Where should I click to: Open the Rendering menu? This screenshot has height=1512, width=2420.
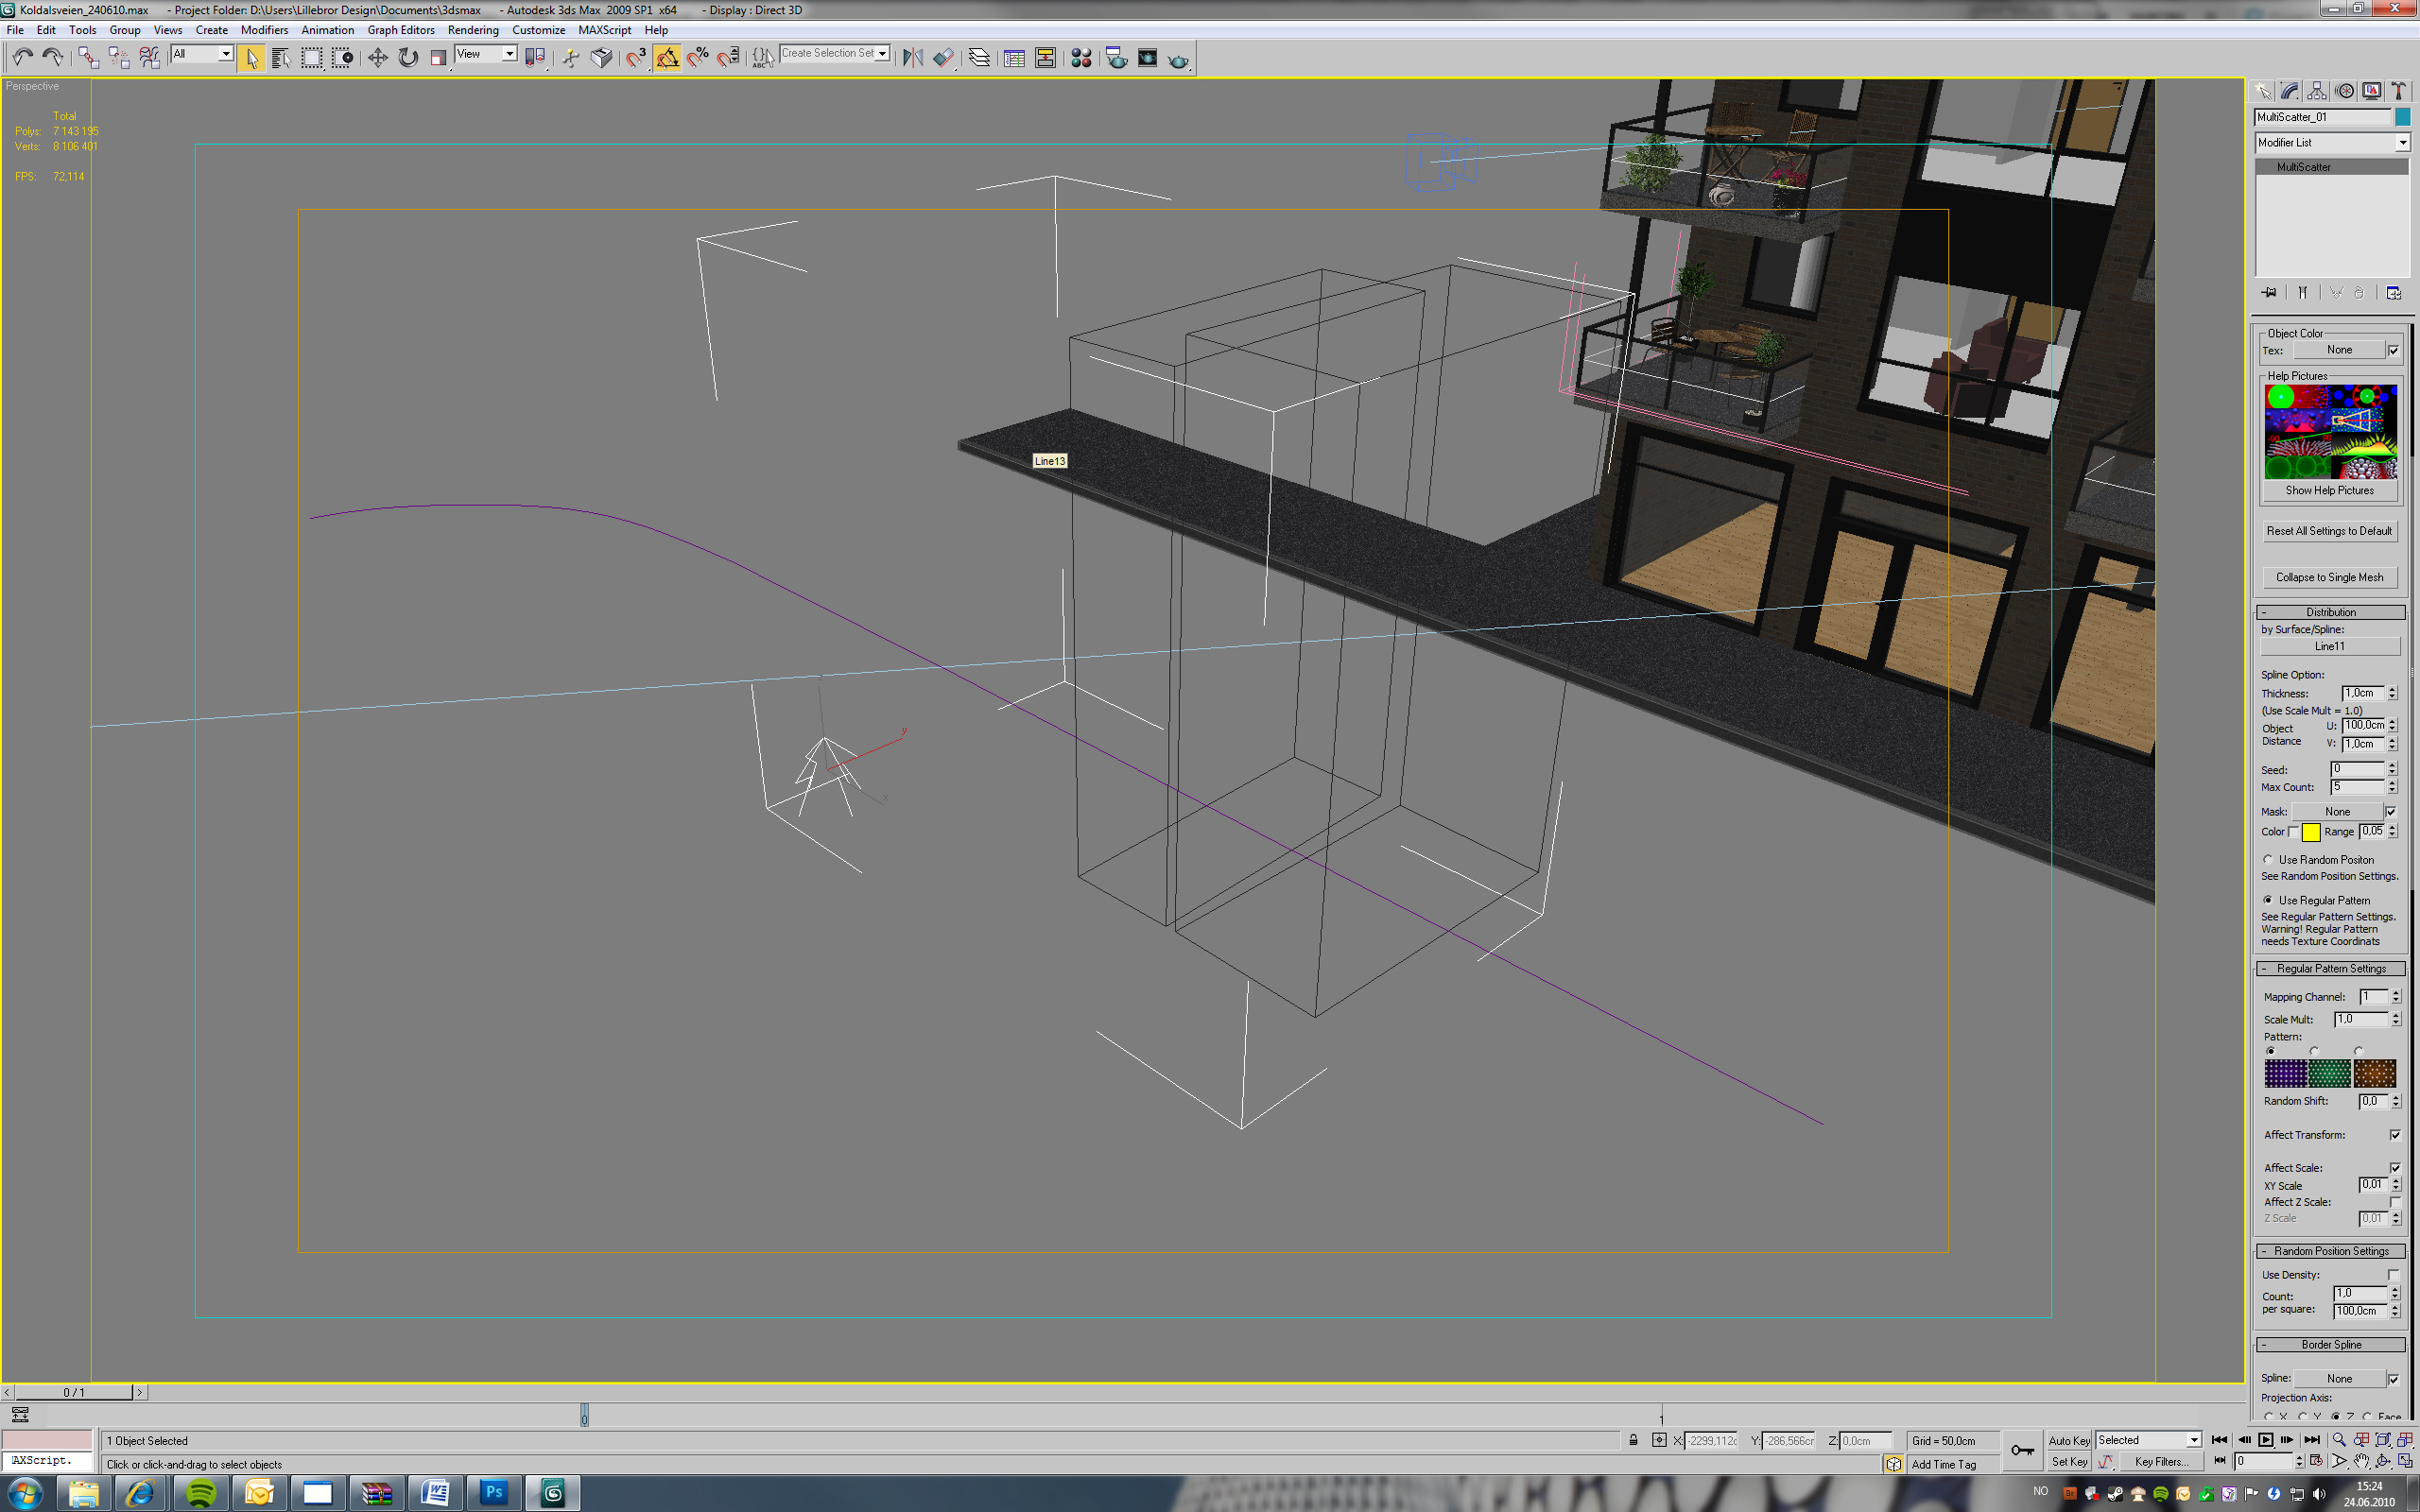point(473,30)
